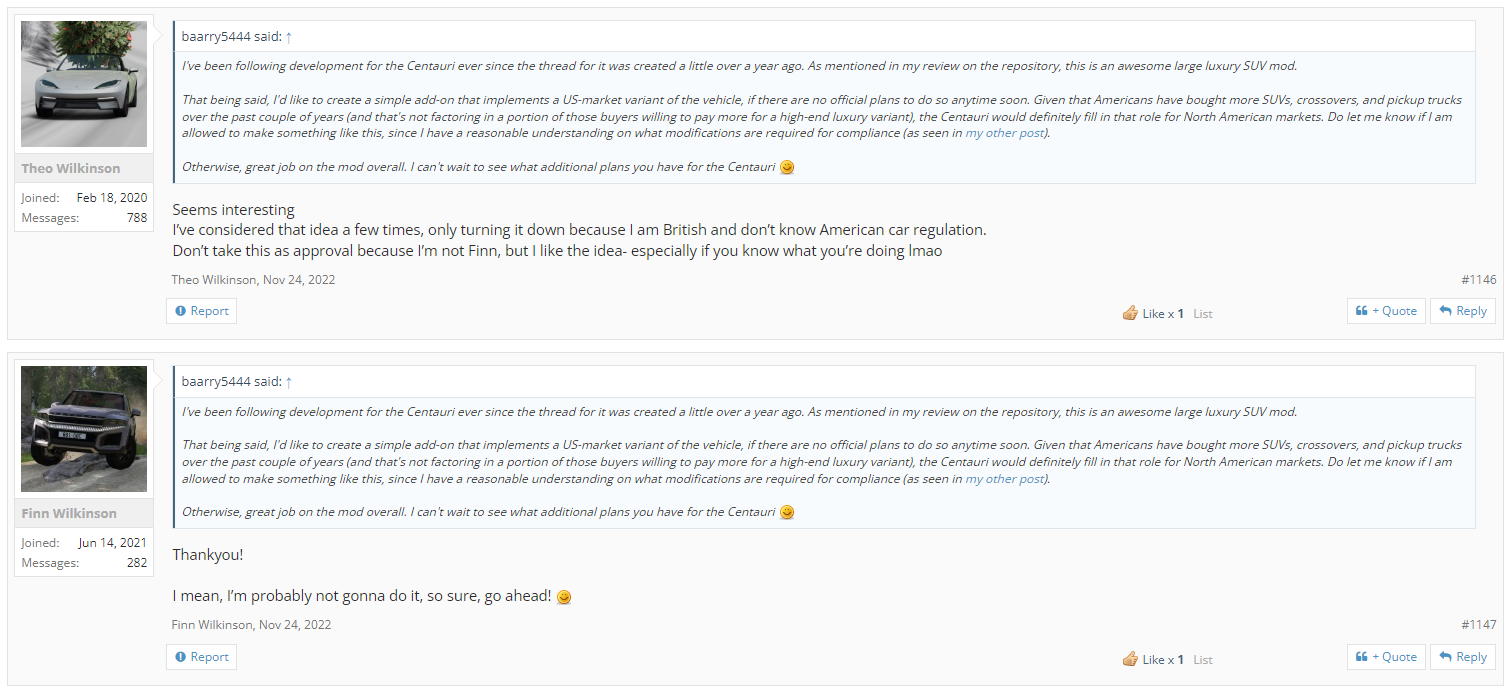Open Finn Wilkinson's profile name link
Screen dimensions: 1512x695
tap(70, 513)
